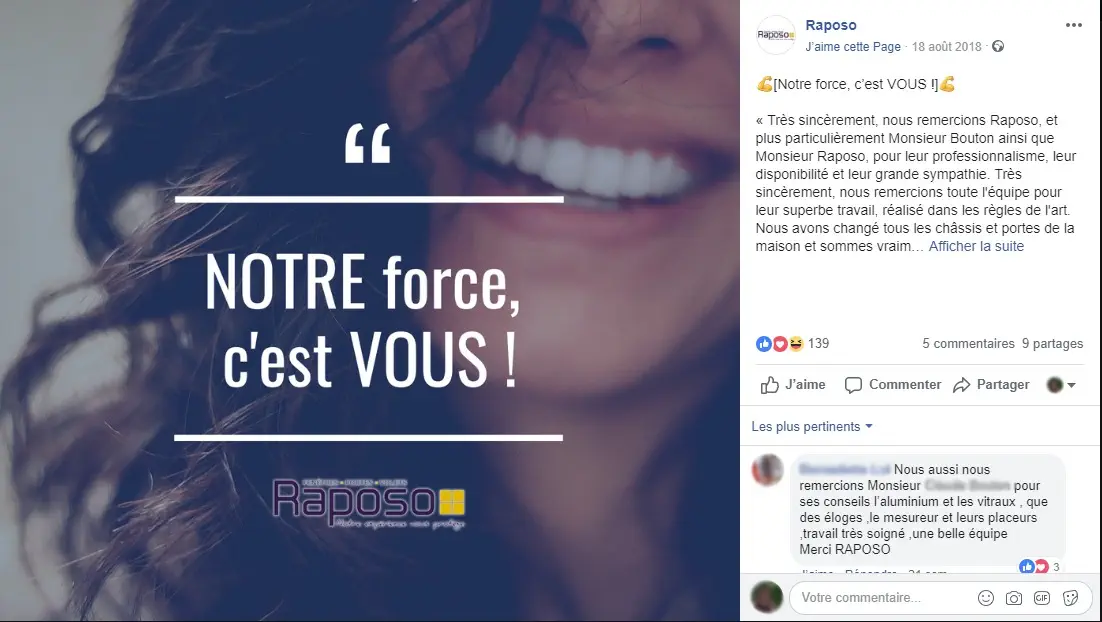
Task: View the 9 partages list
Action: 1052,344
